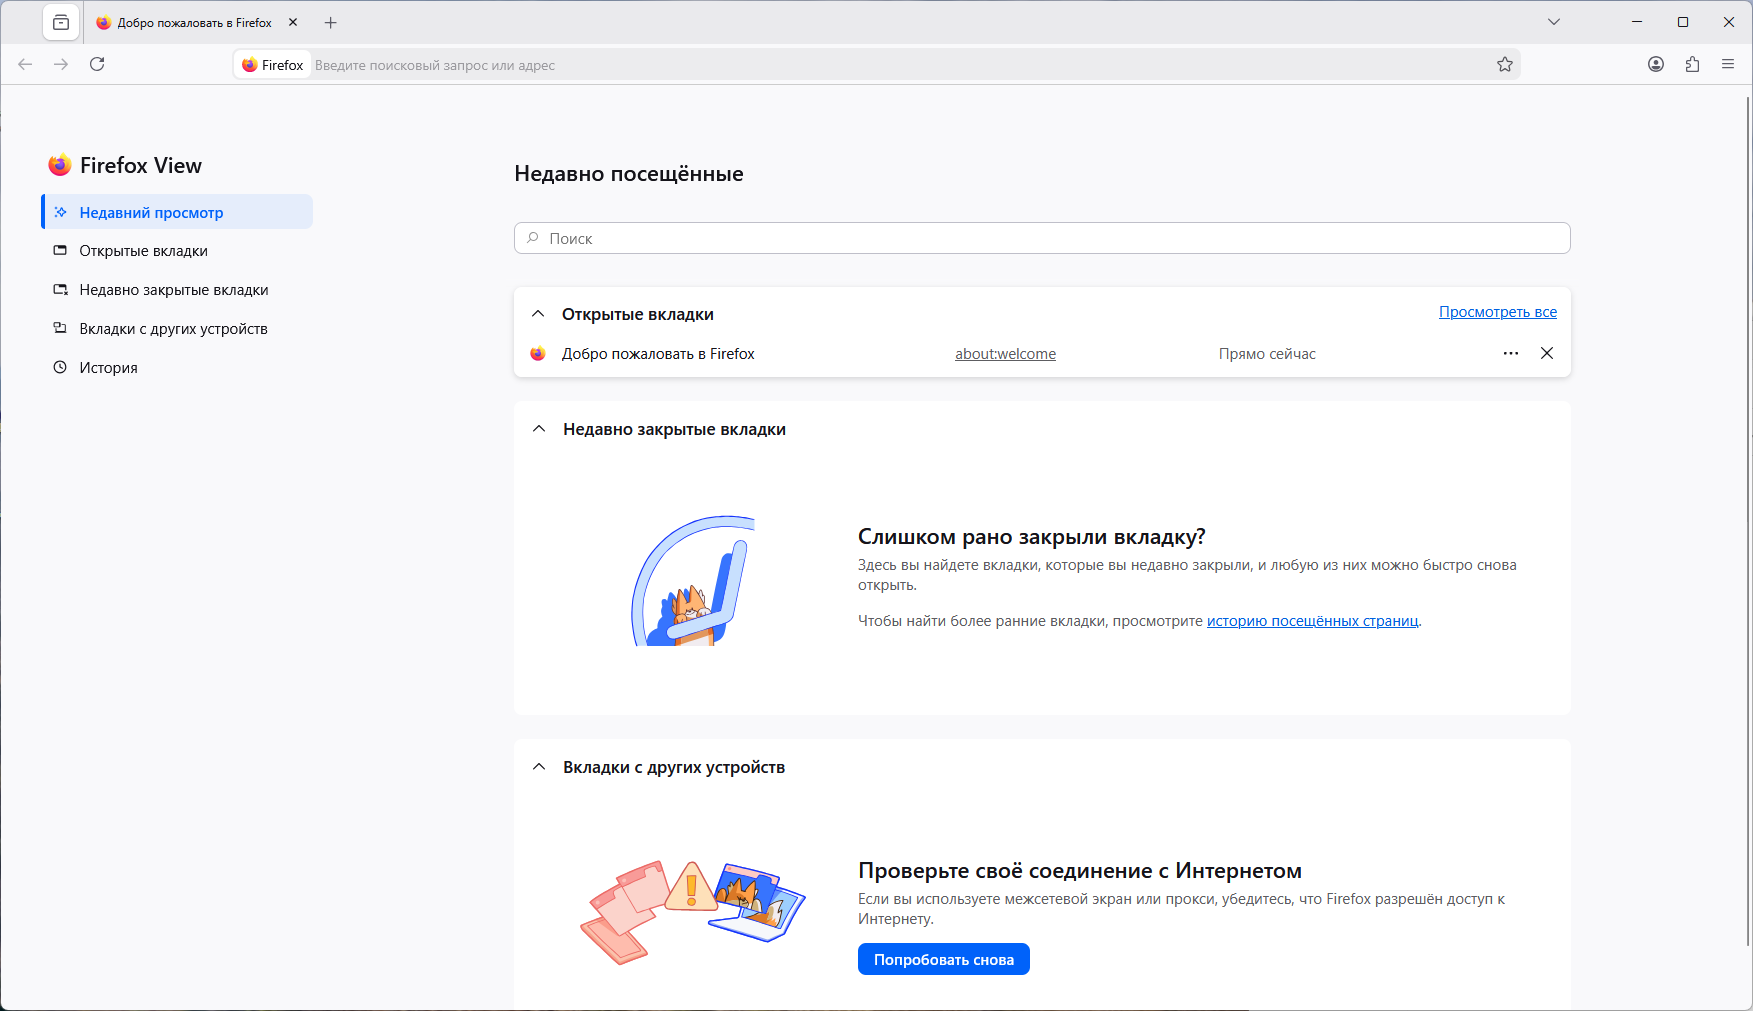The height and width of the screenshot is (1011, 1753).
Task: Click the 'Недавно посещённые' heading
Action: coord(629,174)
